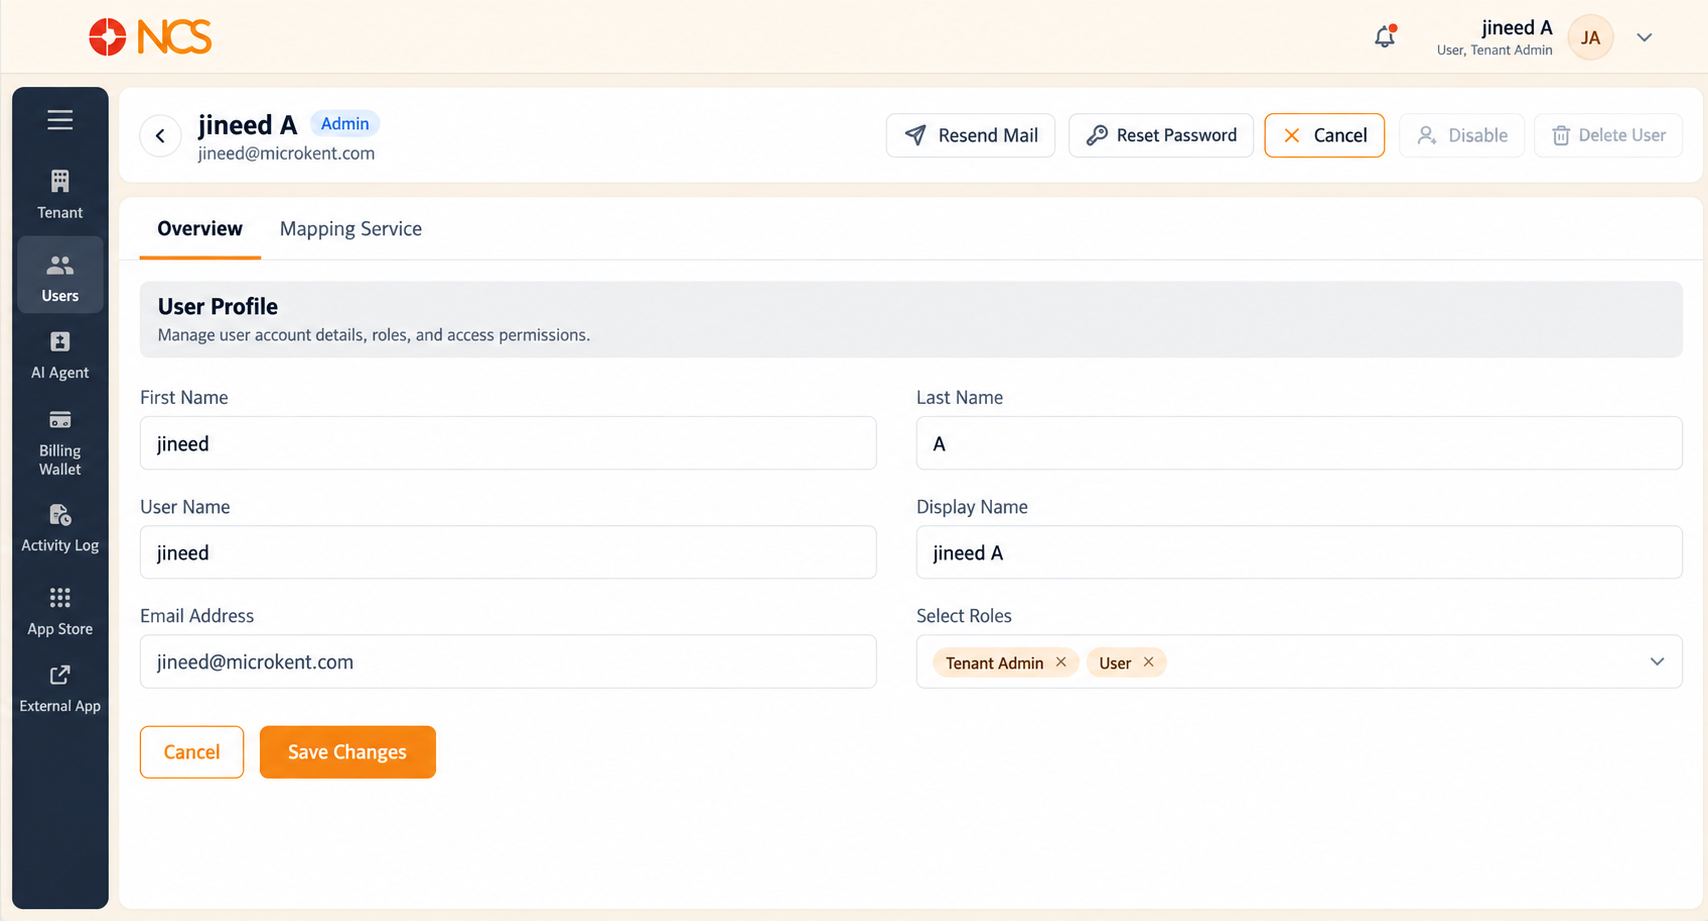
Task: Click Save Changes button
Action: [348, 752]
